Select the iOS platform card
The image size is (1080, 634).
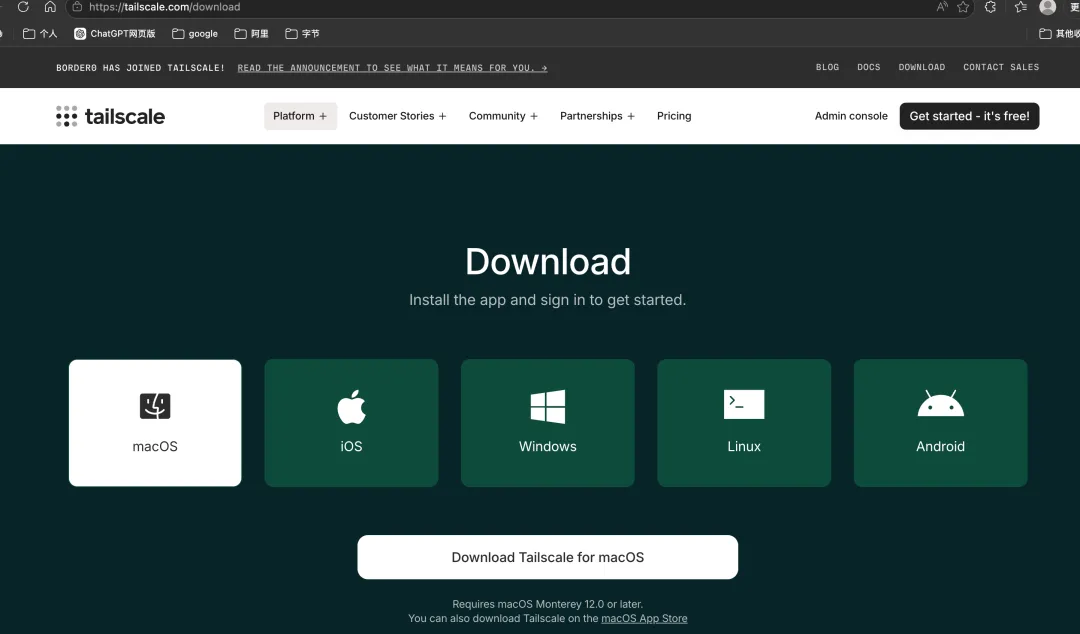[x=351, y=422]
